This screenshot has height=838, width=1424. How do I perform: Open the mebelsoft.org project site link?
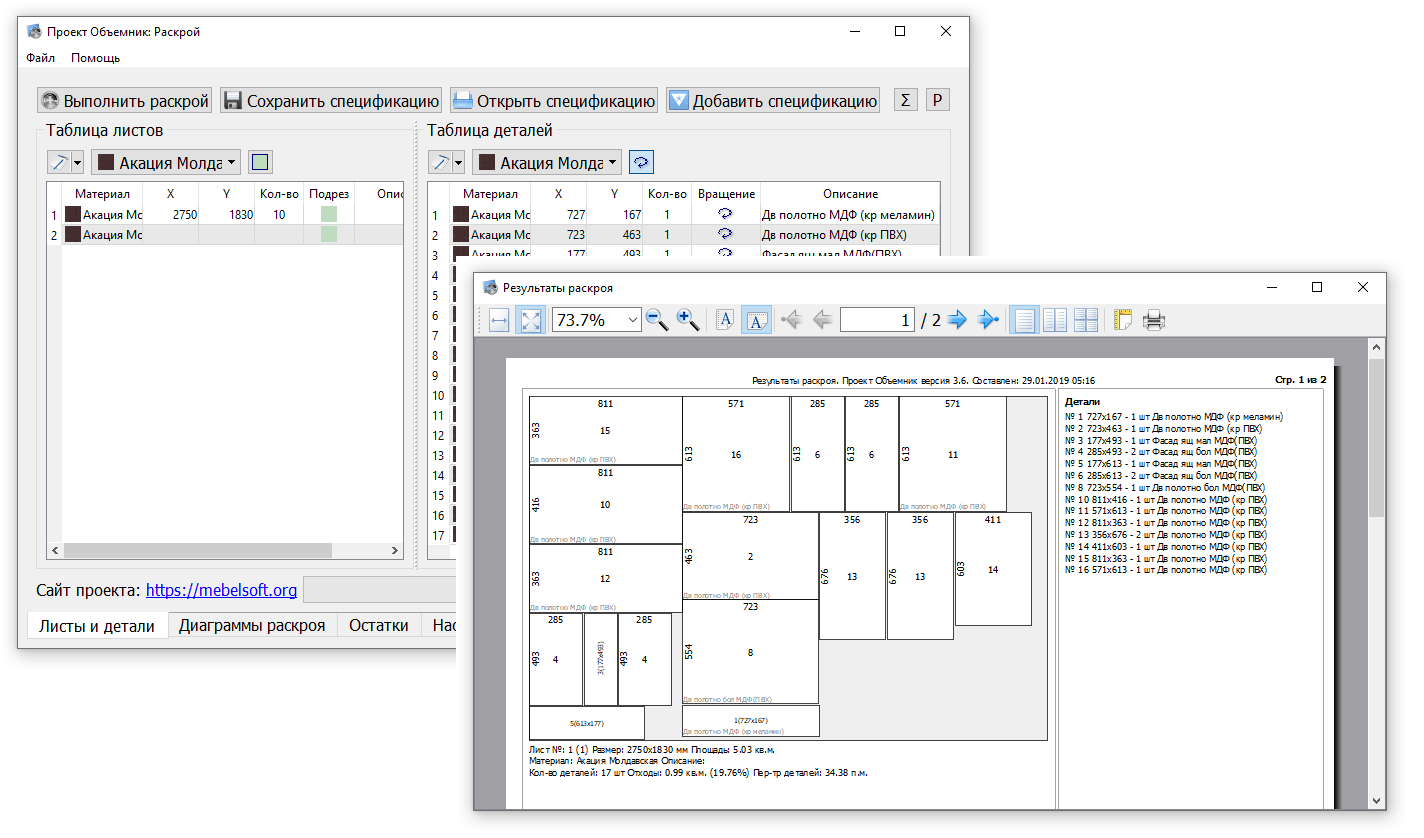[221, 590]
